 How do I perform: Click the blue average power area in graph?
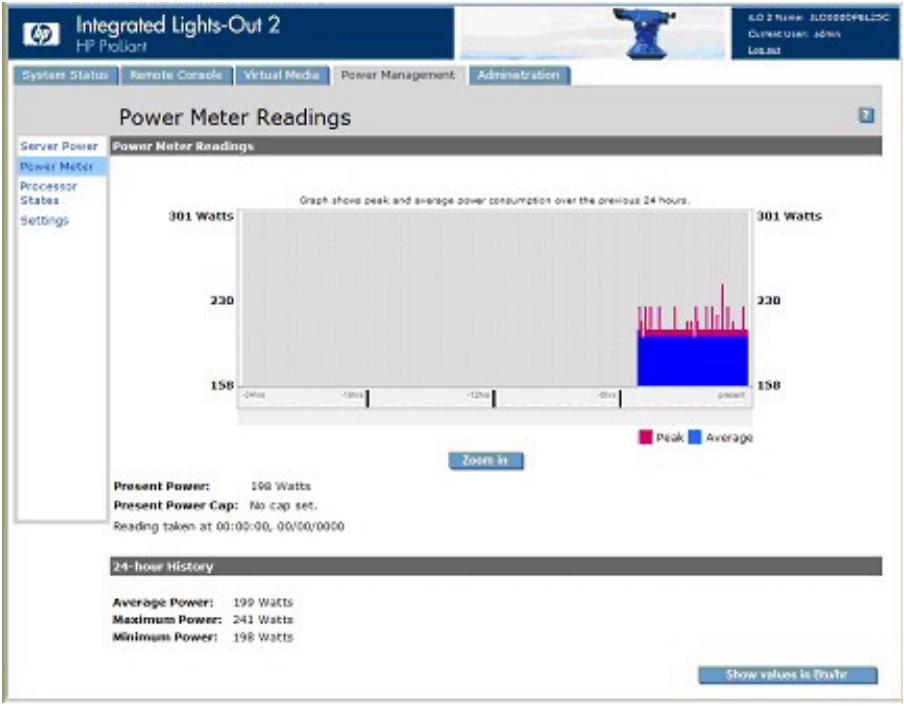(692, 361)
